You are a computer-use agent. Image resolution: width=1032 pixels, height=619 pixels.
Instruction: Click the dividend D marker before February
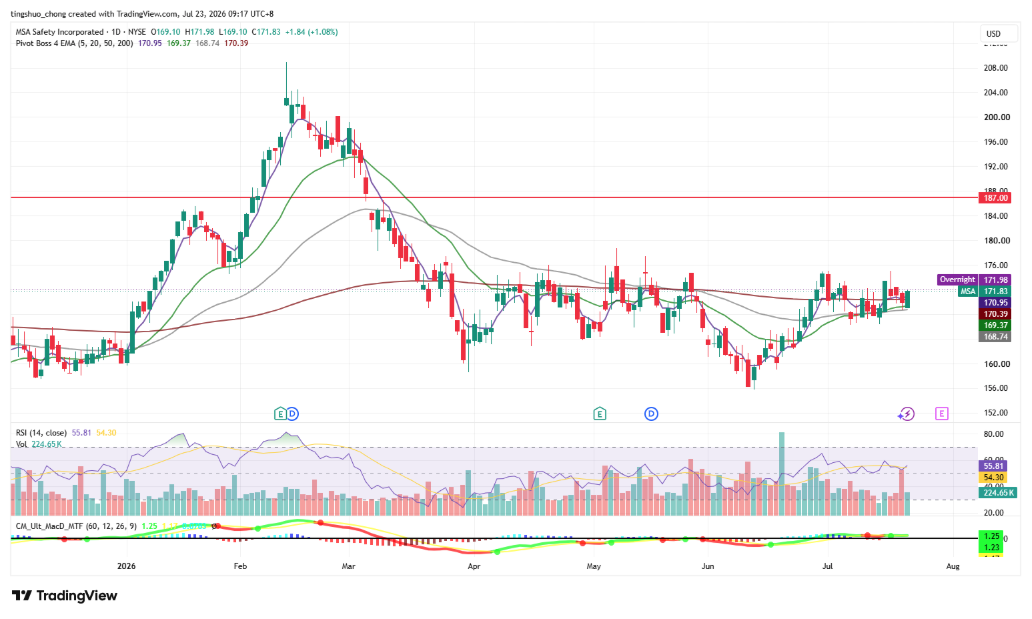click(292, 414)
